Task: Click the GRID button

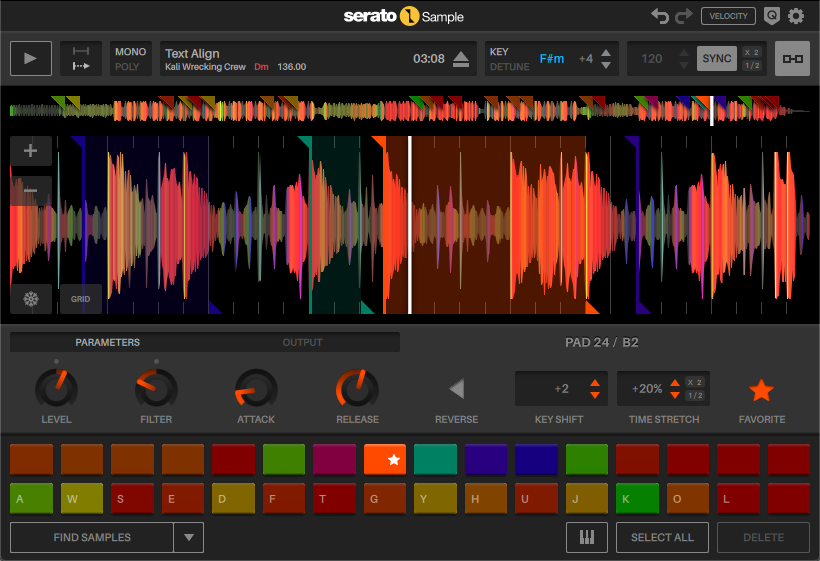Action: 80,298
